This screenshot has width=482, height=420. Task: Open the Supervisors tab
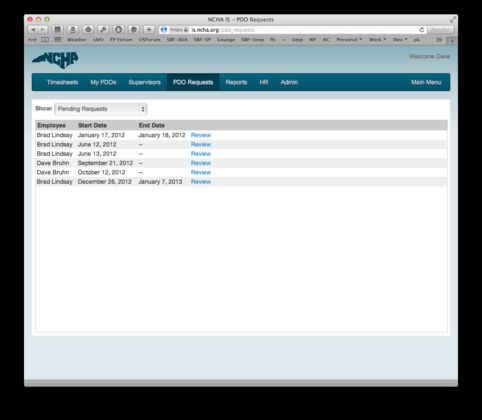144,82
